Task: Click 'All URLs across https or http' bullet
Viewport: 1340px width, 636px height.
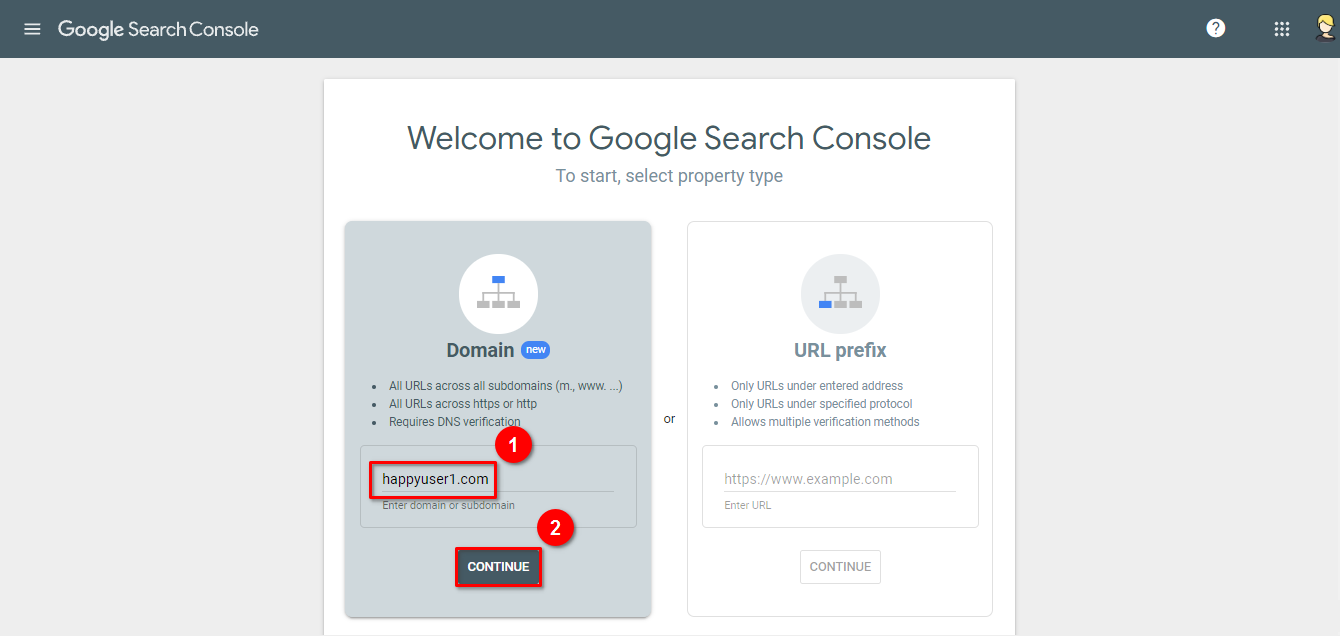Action: pyautogui.click(x=463, y=404)
